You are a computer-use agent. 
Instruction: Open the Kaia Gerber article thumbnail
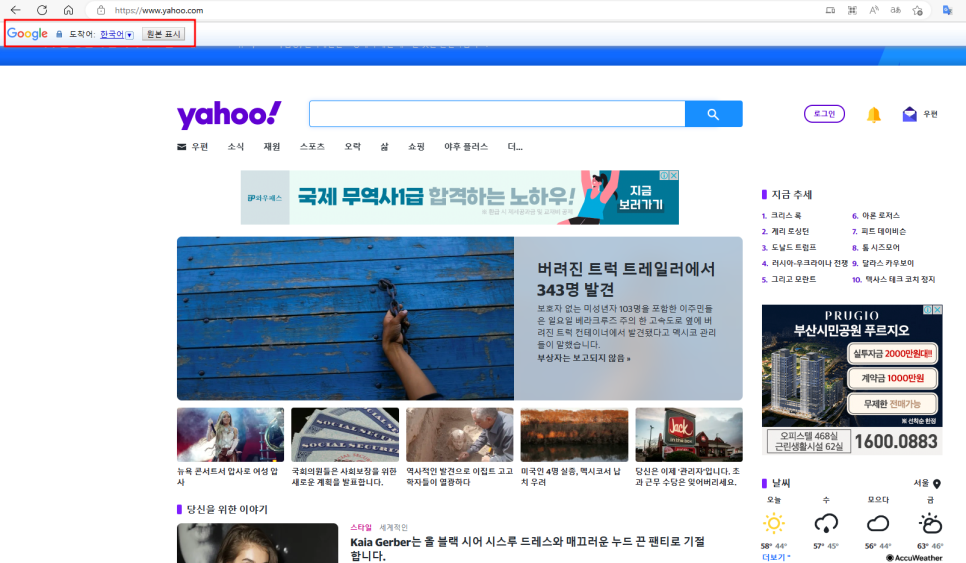(x=258, y=543)
